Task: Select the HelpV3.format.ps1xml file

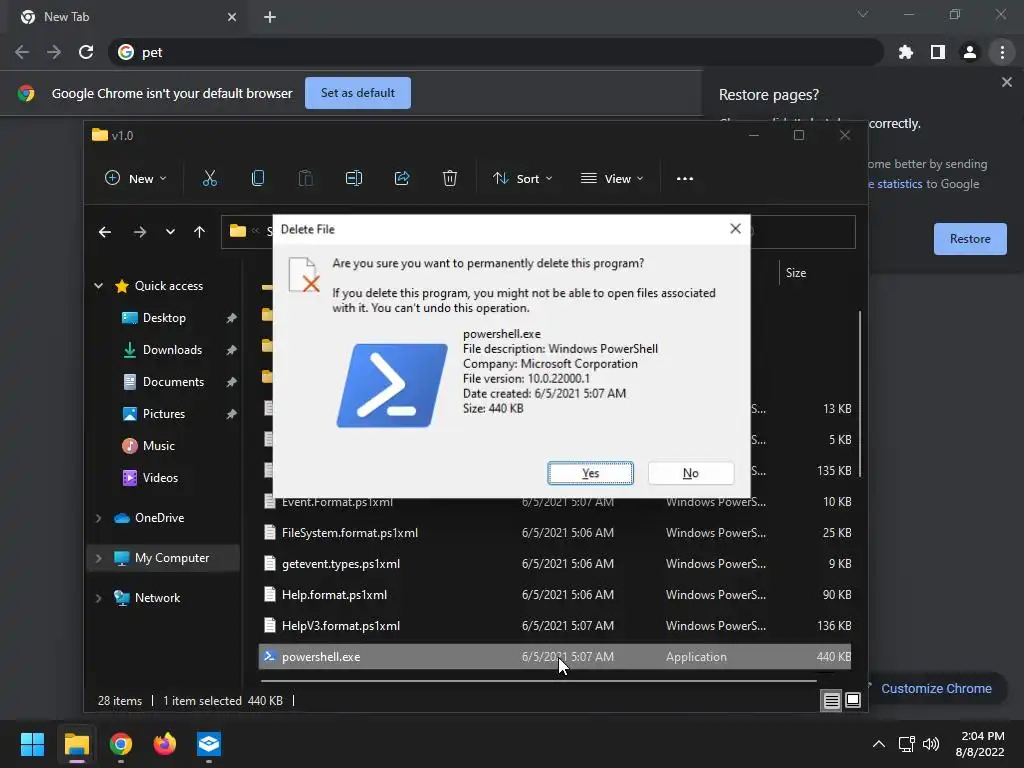Action: pyautogui.click(x=555, y=626)
